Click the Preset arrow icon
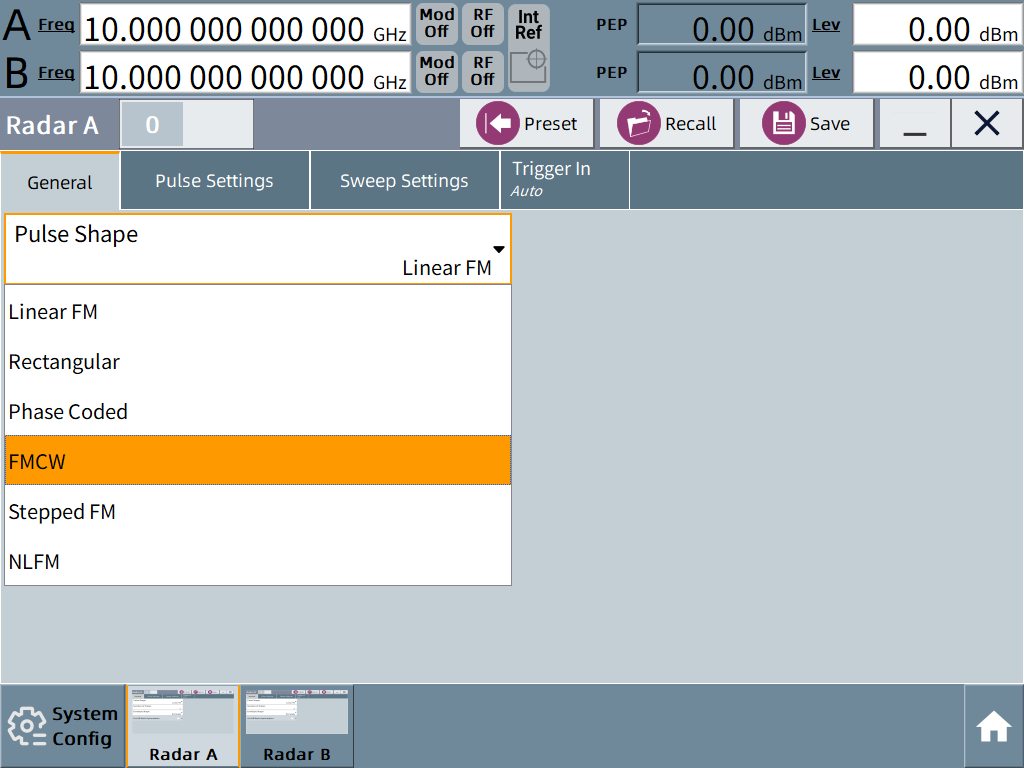Image resolution: width=1024 pixels, height=768 pixels. click(498, 123)
